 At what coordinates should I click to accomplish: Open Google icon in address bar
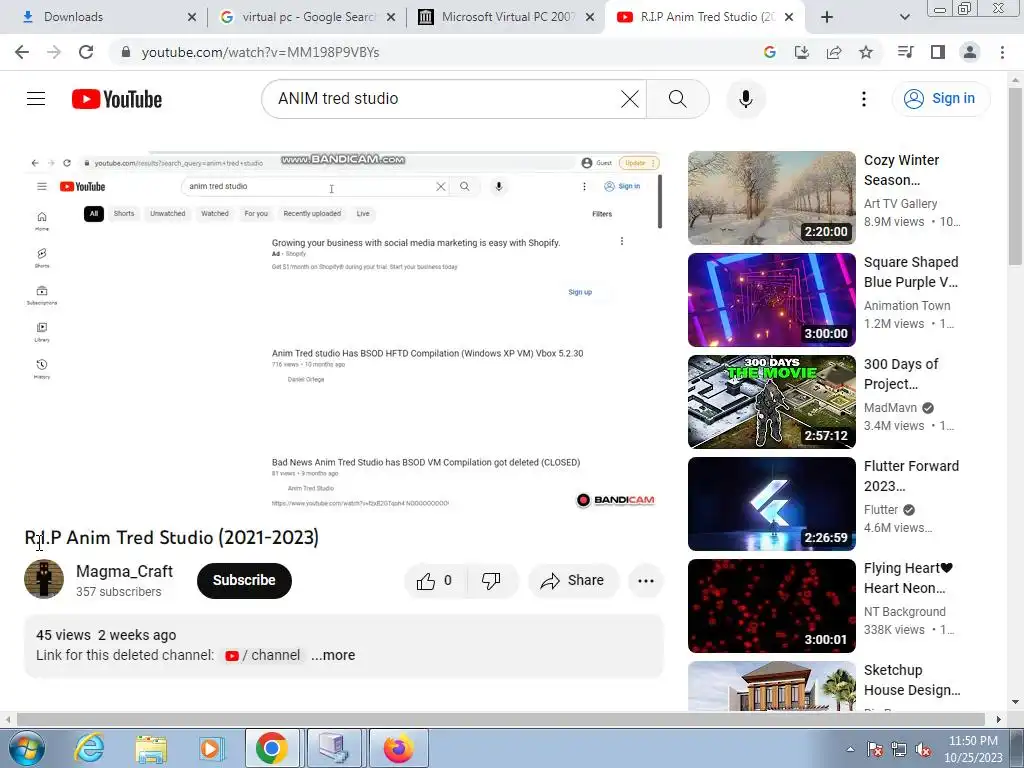(x=769, y=52)
